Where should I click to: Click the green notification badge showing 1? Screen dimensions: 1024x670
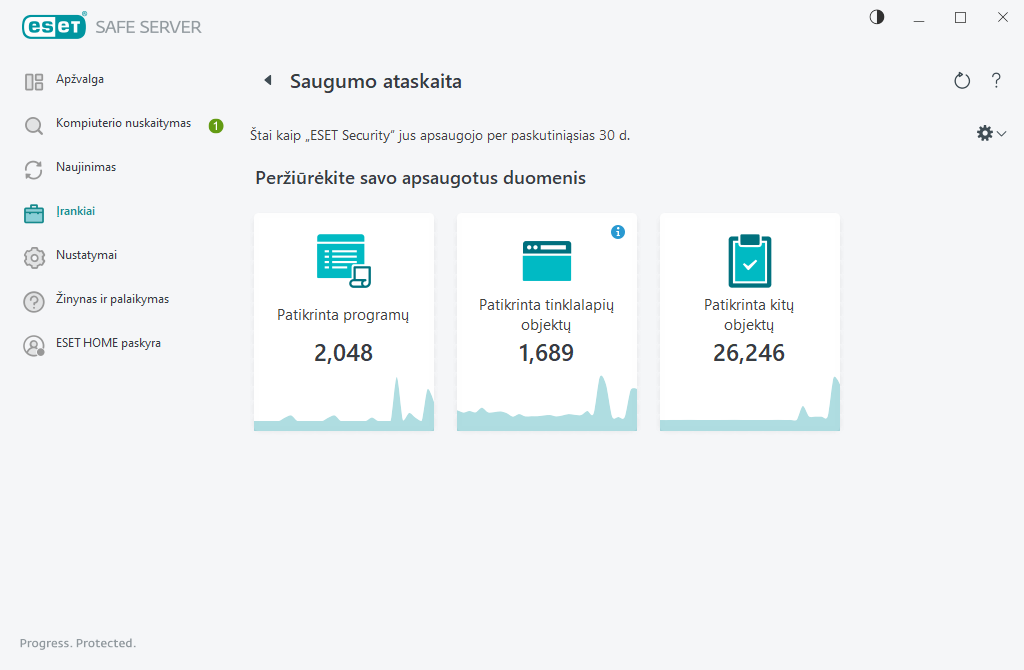[x=216, y=125]
